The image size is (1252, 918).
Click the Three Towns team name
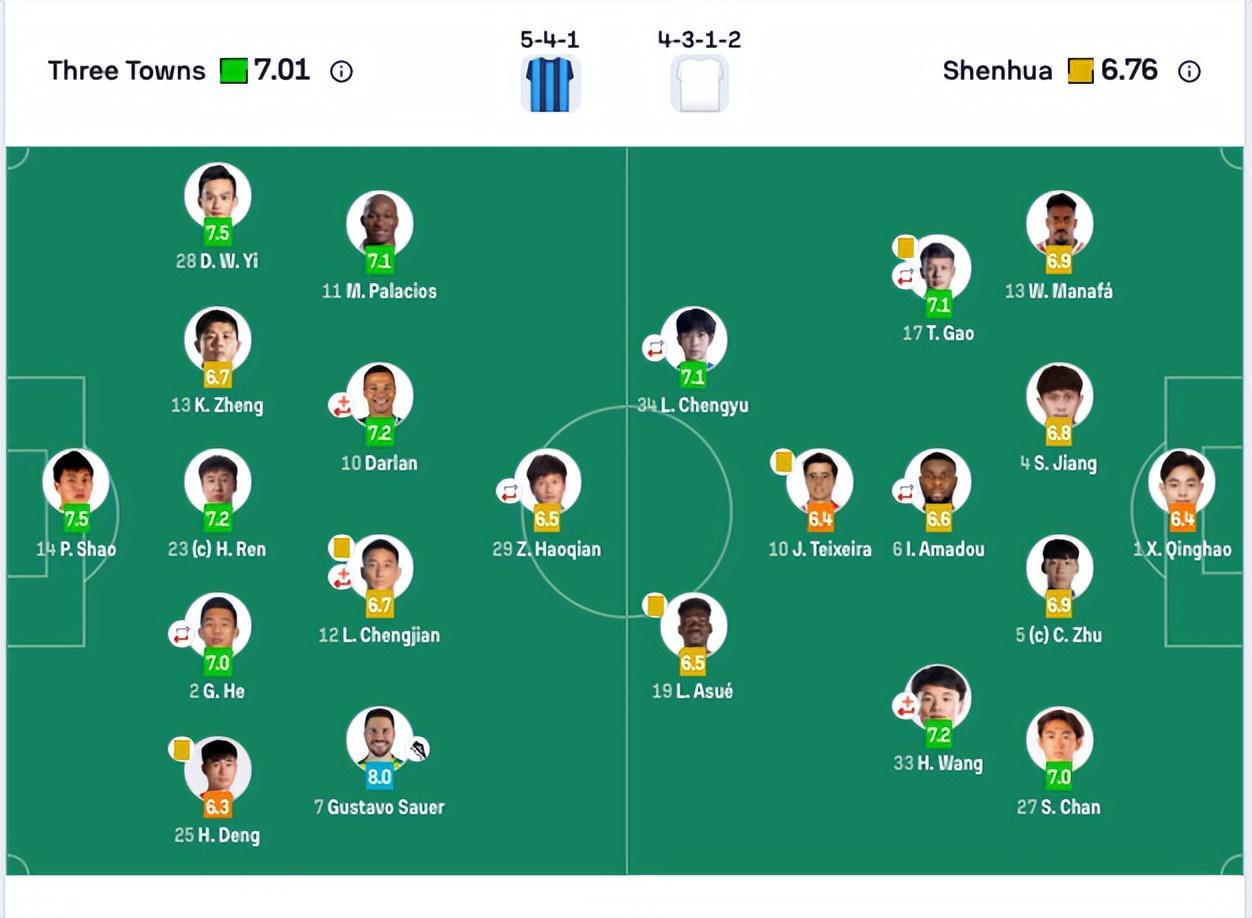coord(127,71)
